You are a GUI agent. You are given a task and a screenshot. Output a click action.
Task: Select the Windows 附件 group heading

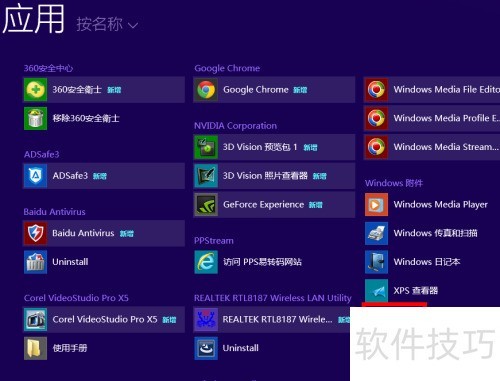(x=394, y=183)
